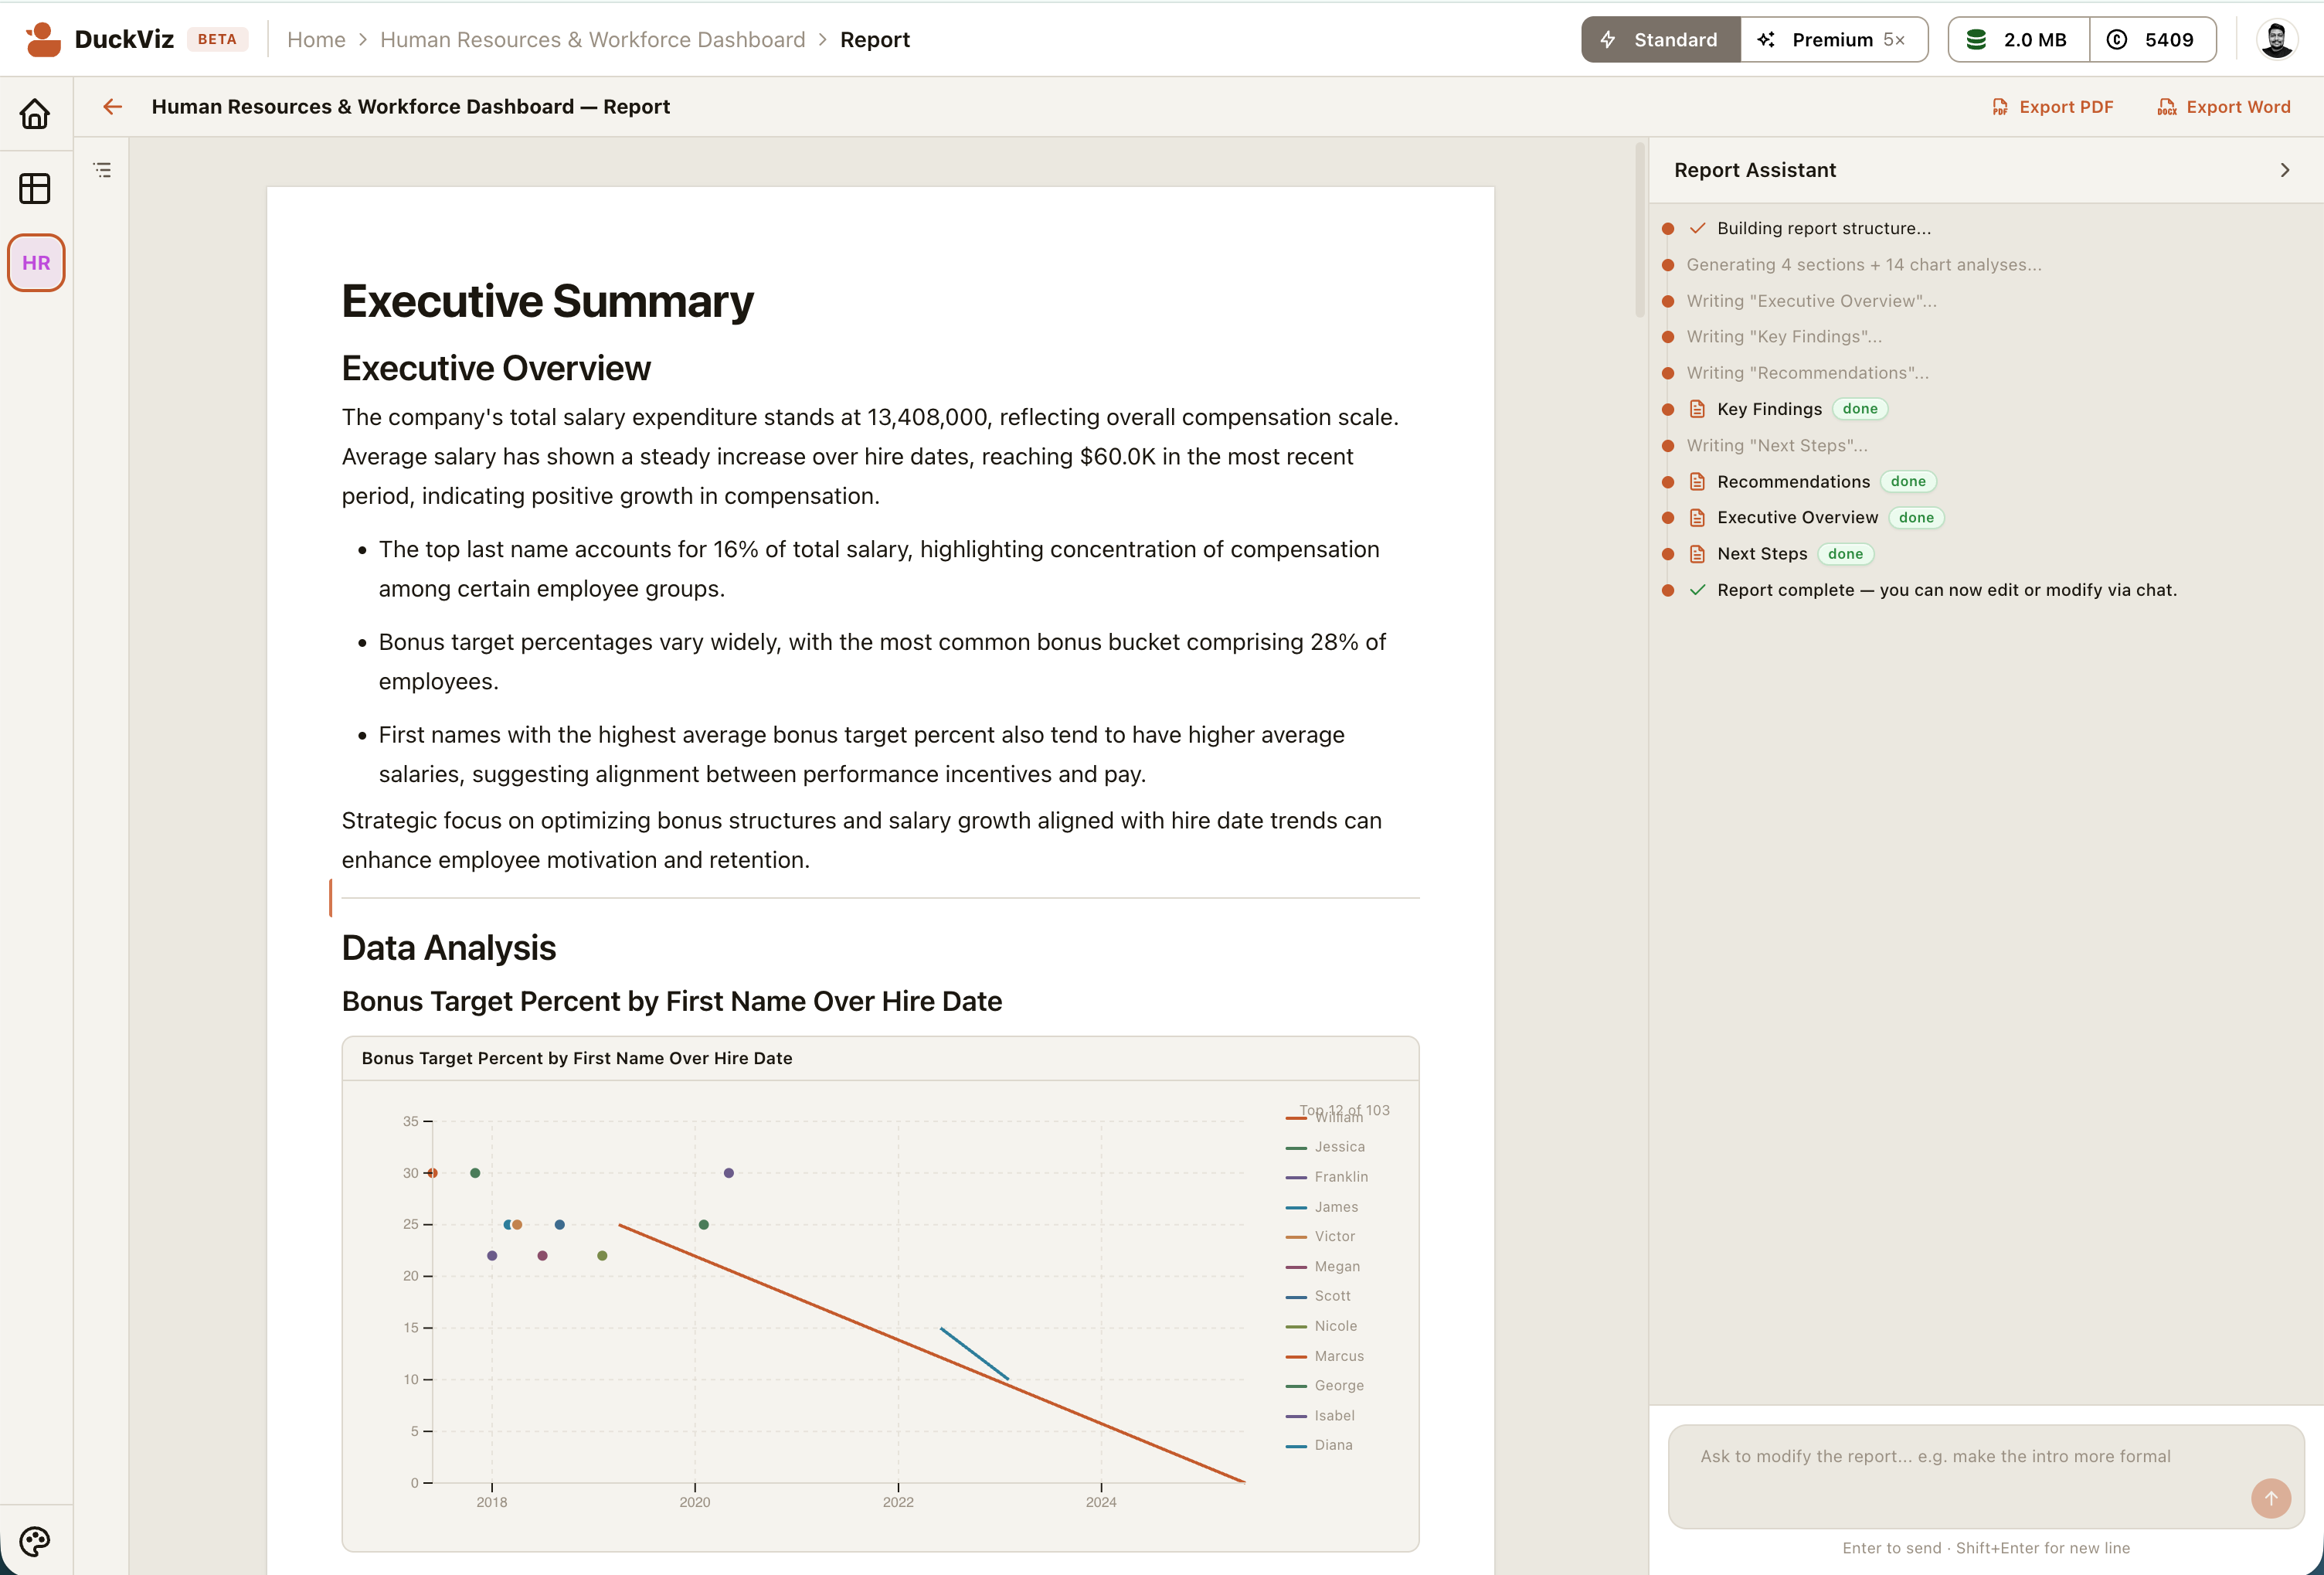The height and width of the screenshot is (1575, 2324).
Task: Open the Home sidebar icon
Action: pyautogui.click(x=35, y=114)
